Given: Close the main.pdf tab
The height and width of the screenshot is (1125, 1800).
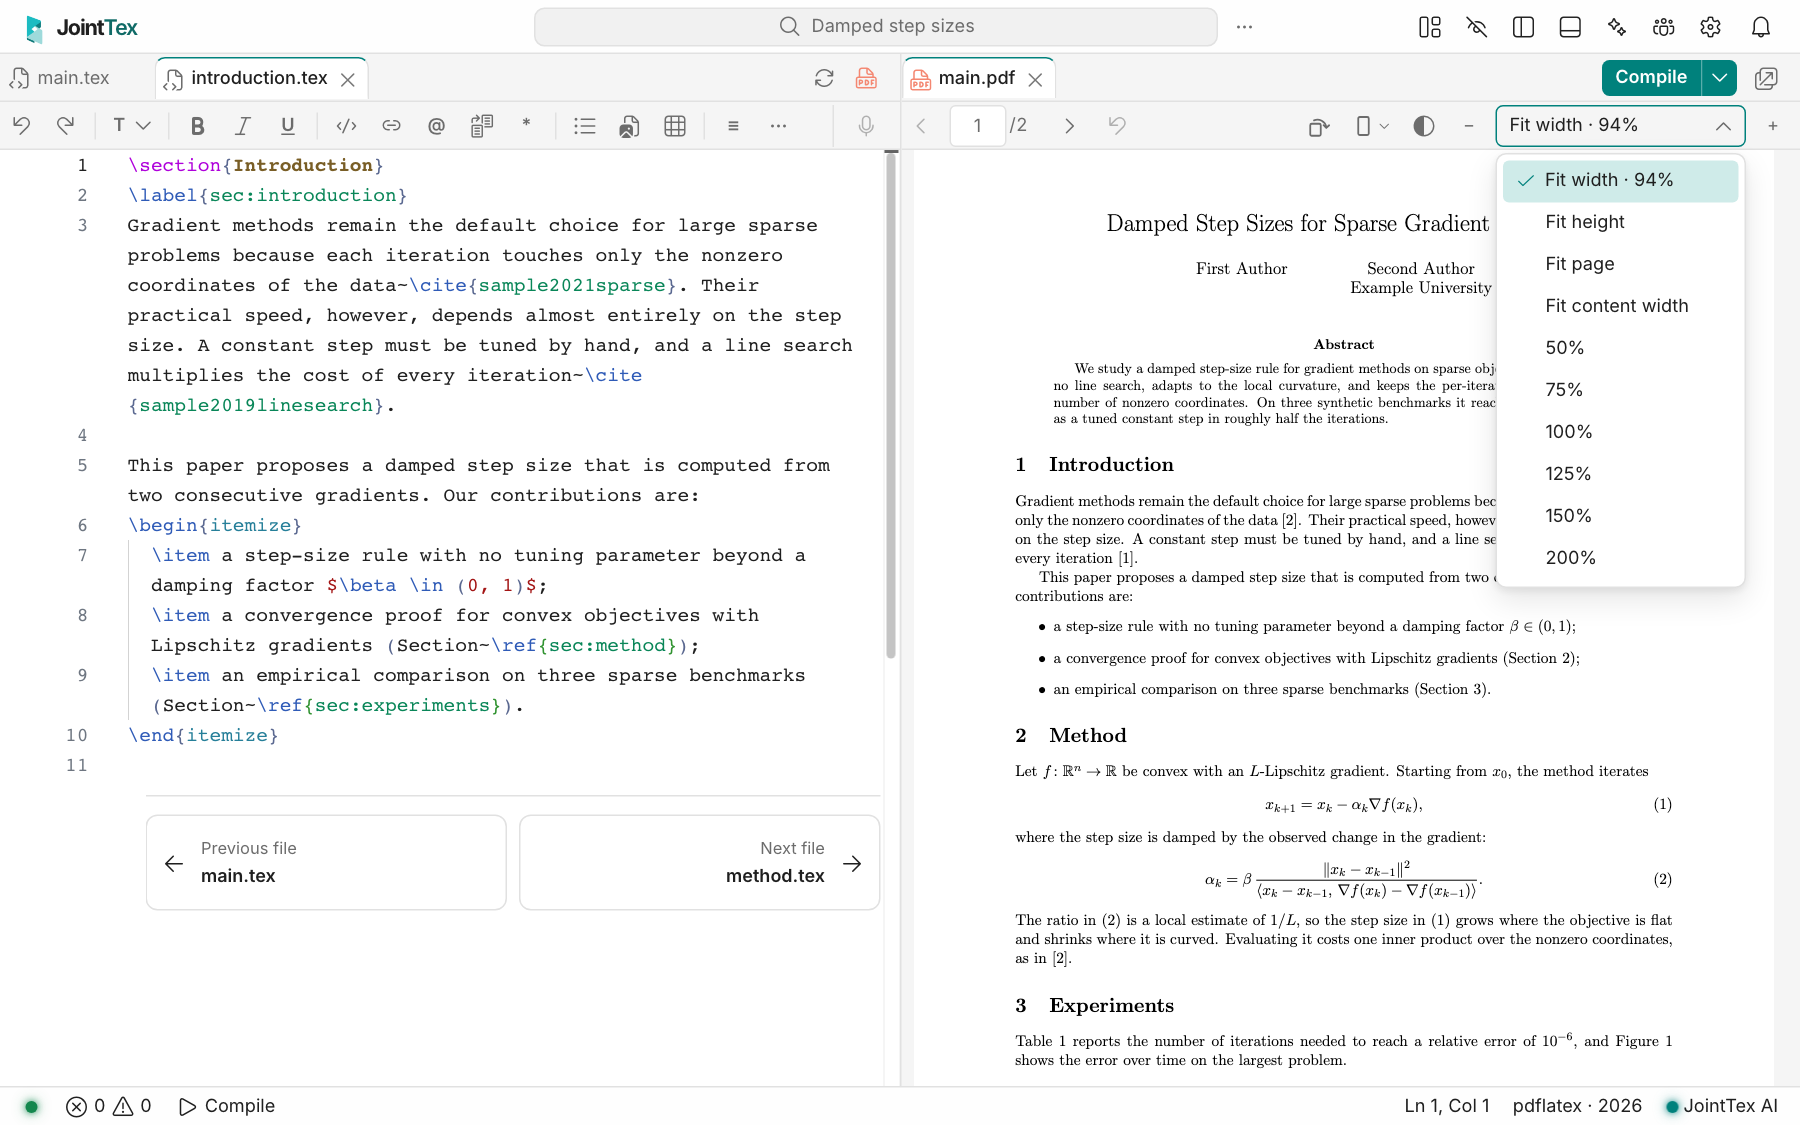Looking at the screenshot, I should point(1036,79).
